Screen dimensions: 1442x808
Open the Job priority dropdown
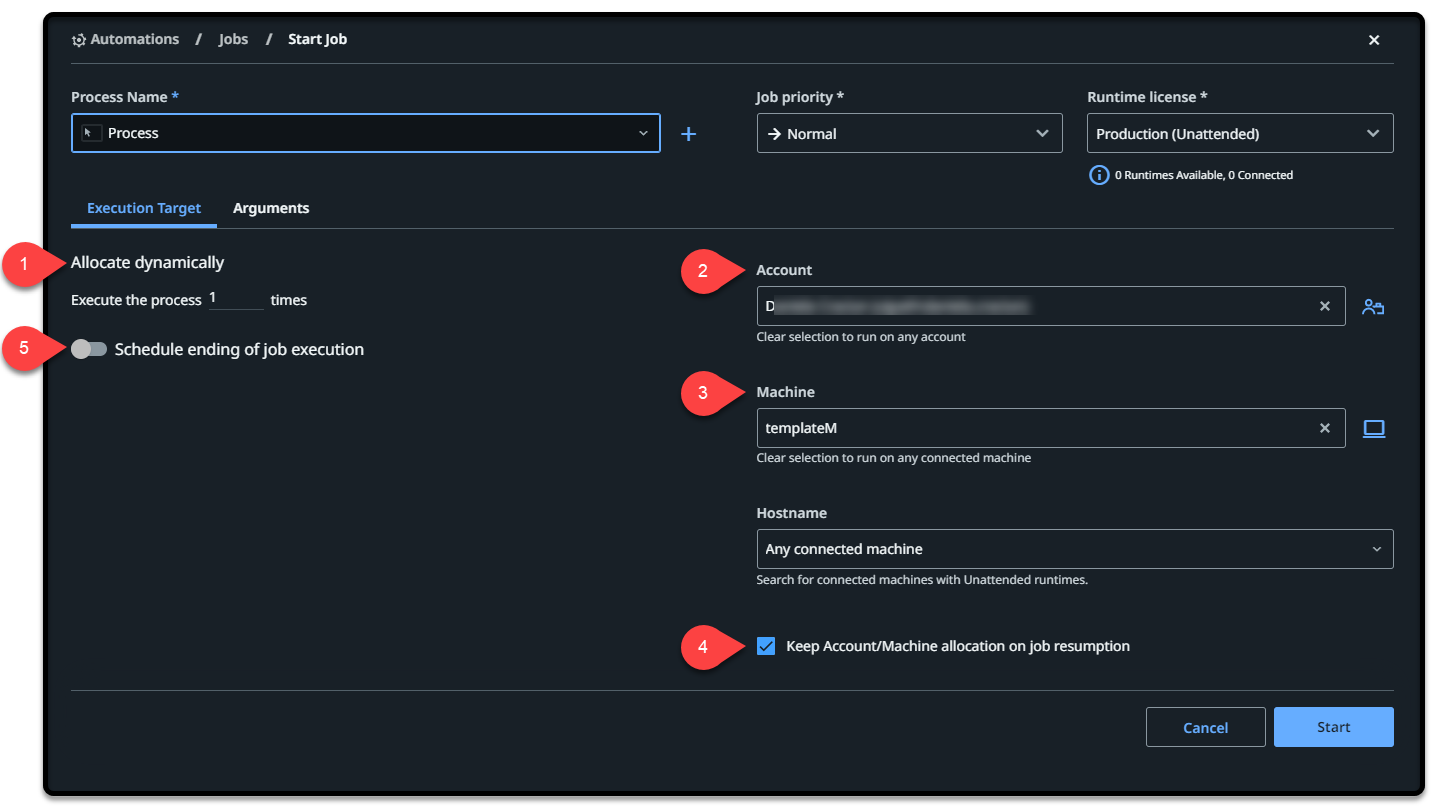coord(910,133)
